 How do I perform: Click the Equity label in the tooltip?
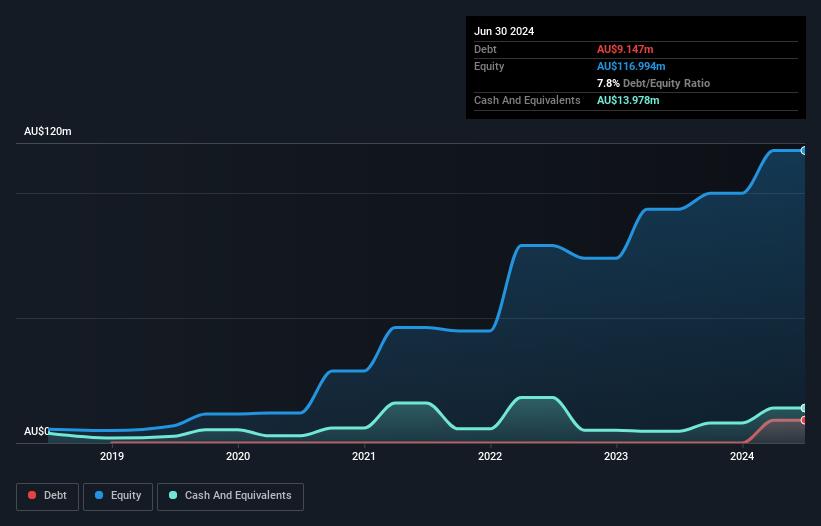(x=489, y=66)
